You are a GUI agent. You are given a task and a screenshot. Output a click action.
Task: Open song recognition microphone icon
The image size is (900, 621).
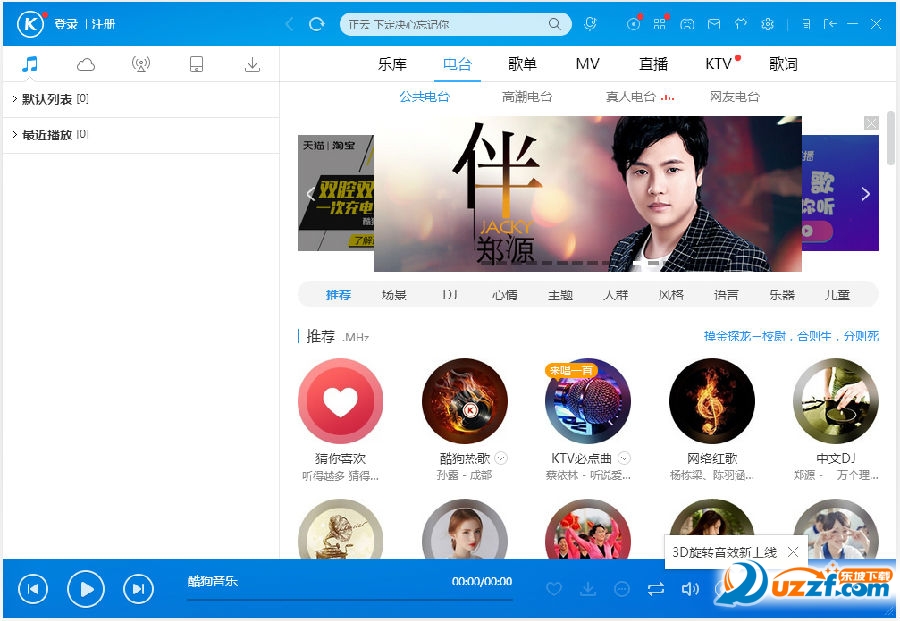(x=590, y=24)
